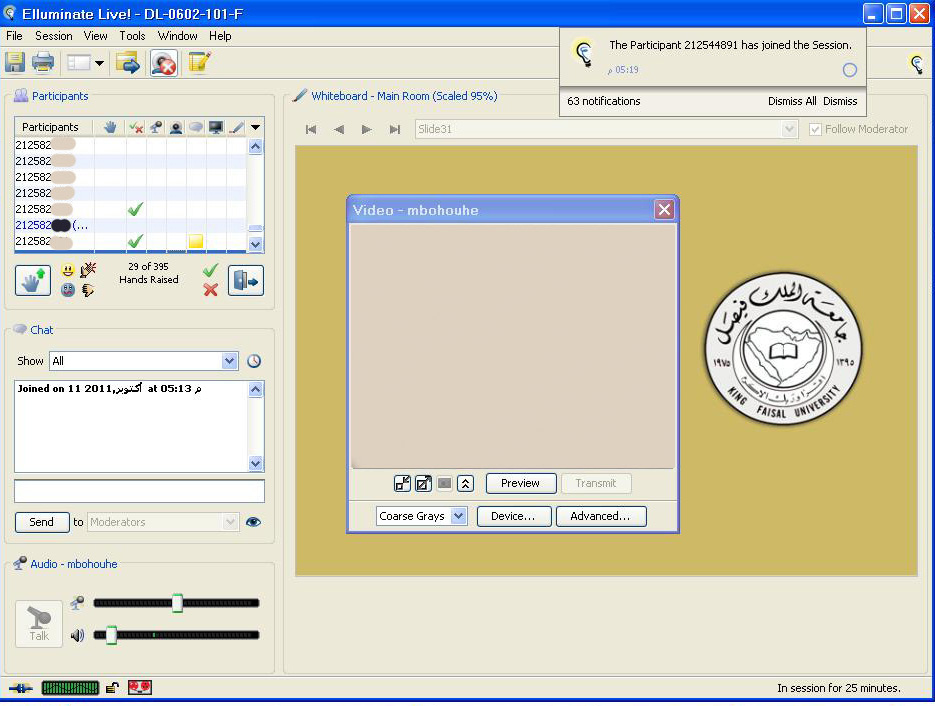This screenshot has height=706, width=935.
Task: Click the thumbs down disapproval icon
Action: (x=88, y=290)
